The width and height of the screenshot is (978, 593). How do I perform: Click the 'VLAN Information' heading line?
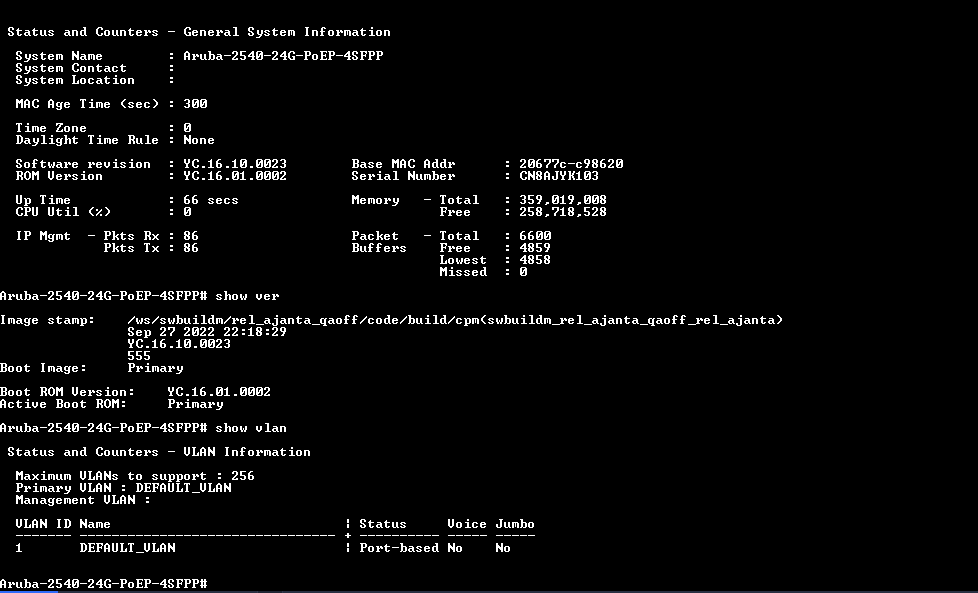point(159,452)
